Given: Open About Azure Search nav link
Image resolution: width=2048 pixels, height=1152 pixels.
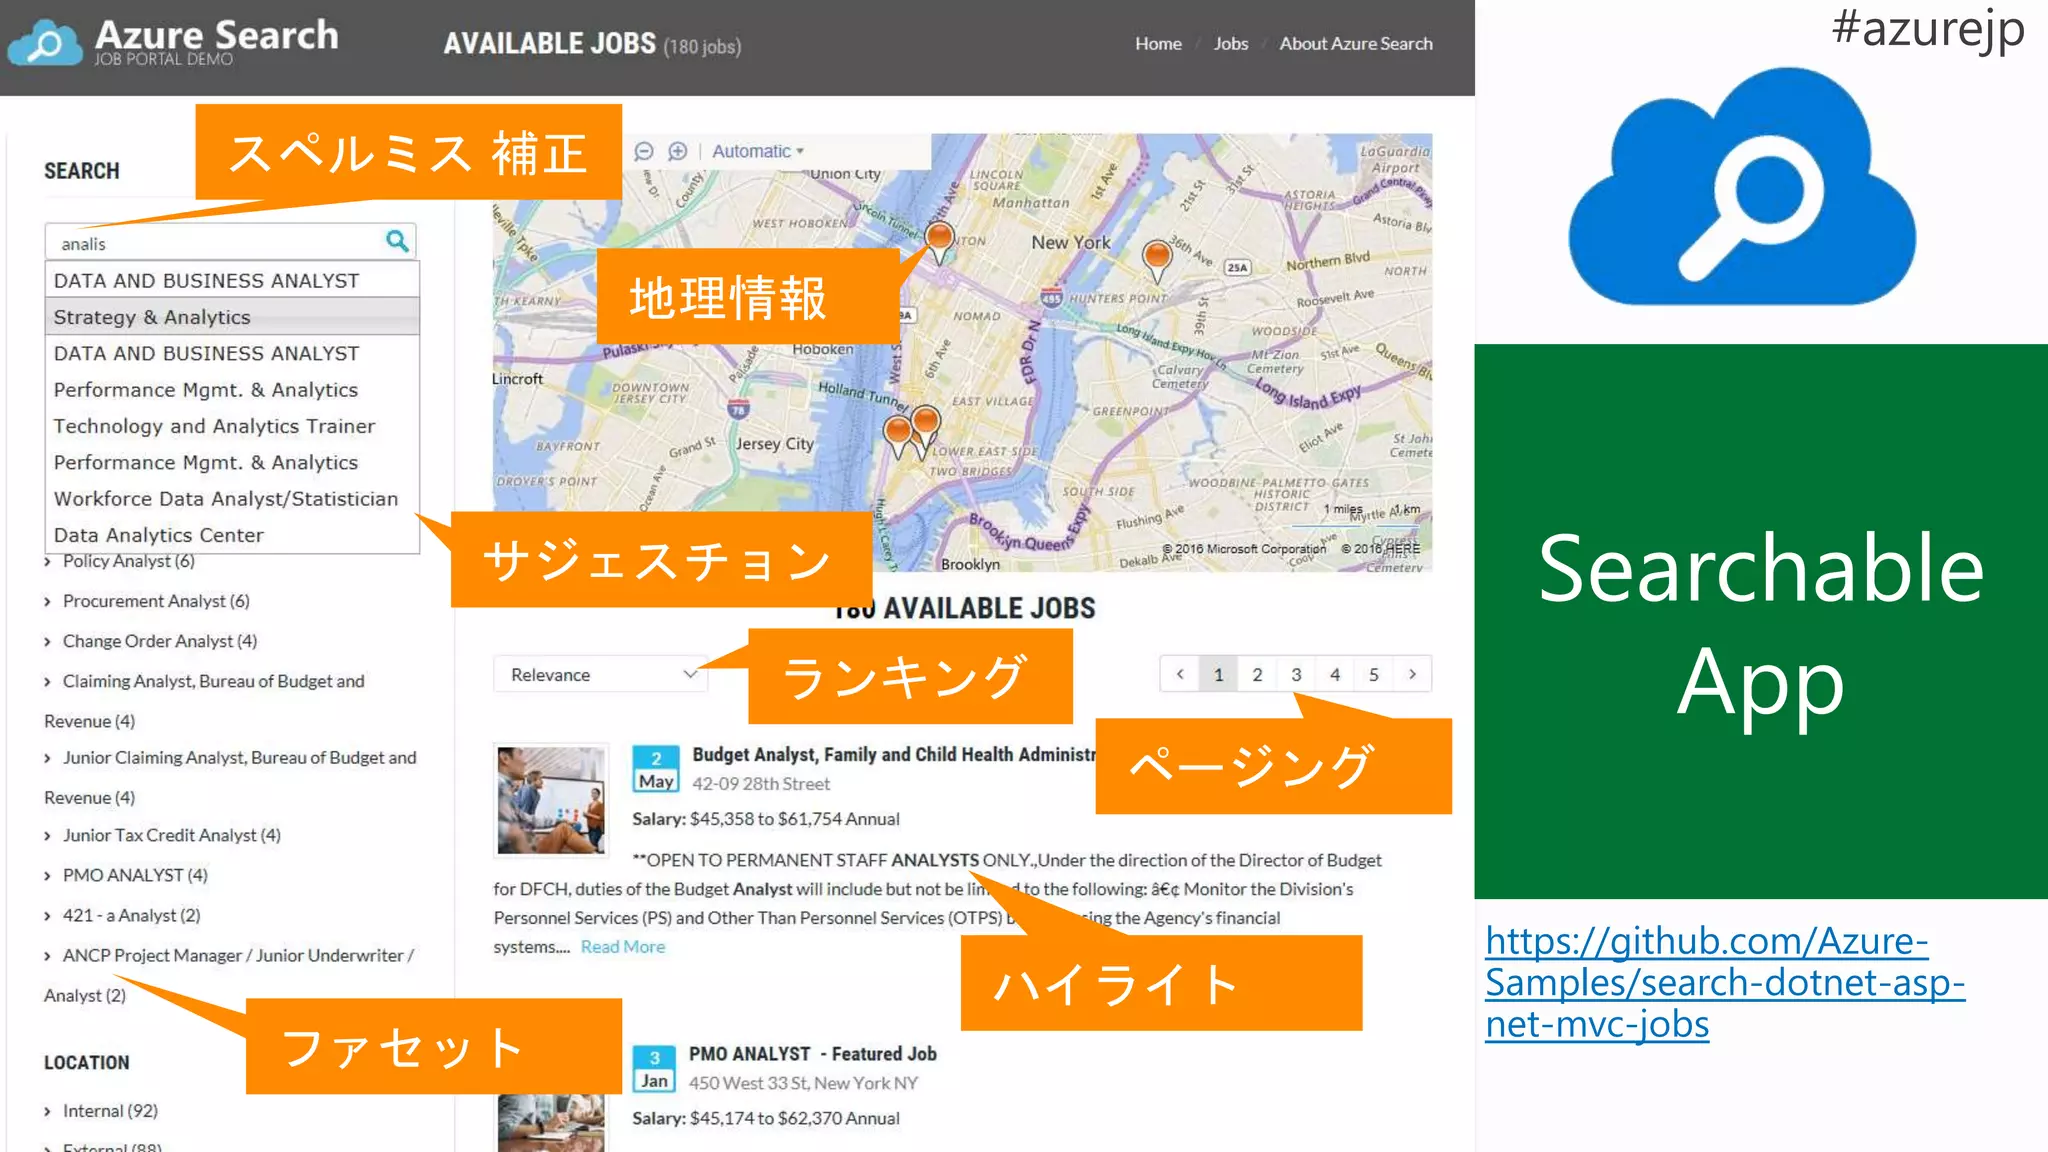Looking at the screenshot, I should pos(1356,44).
